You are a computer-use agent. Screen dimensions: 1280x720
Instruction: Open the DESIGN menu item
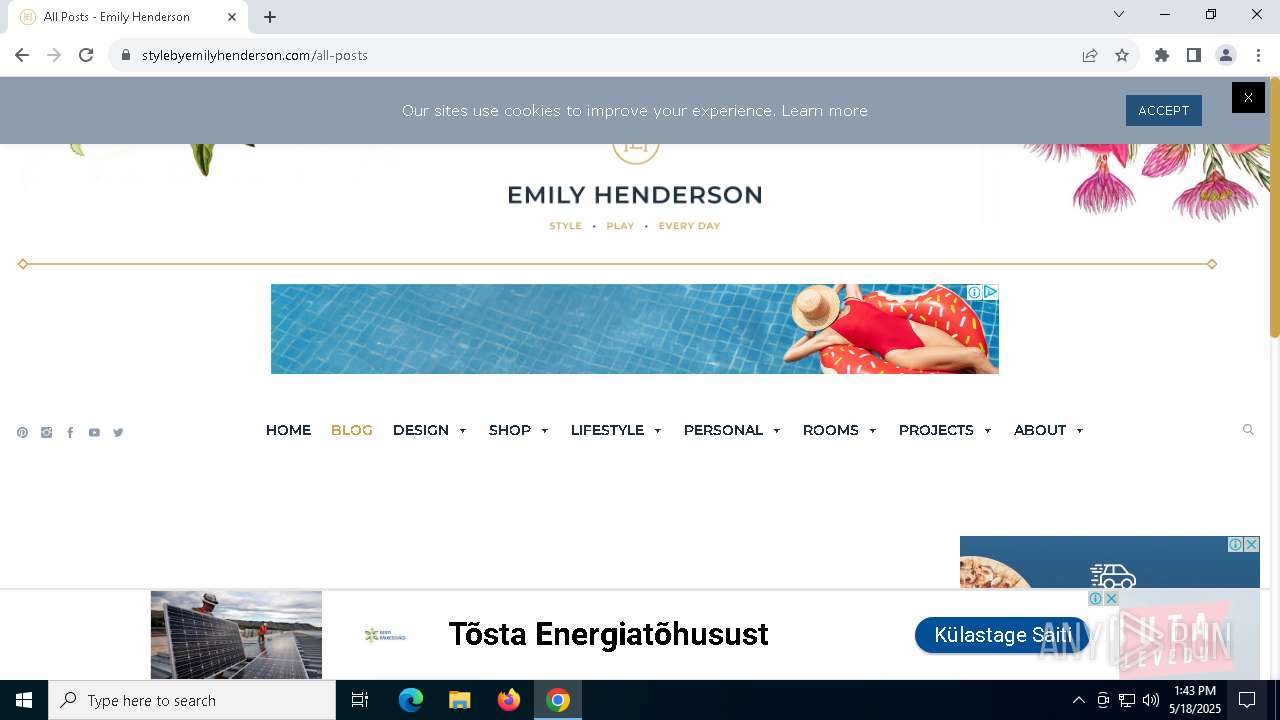(x=421, y=430)
